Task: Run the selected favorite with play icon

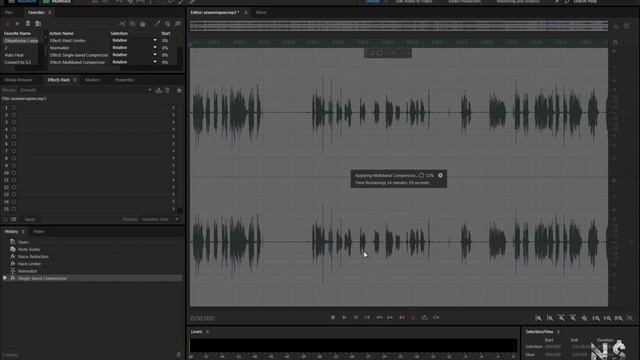Action: click(x=17, y=24)
